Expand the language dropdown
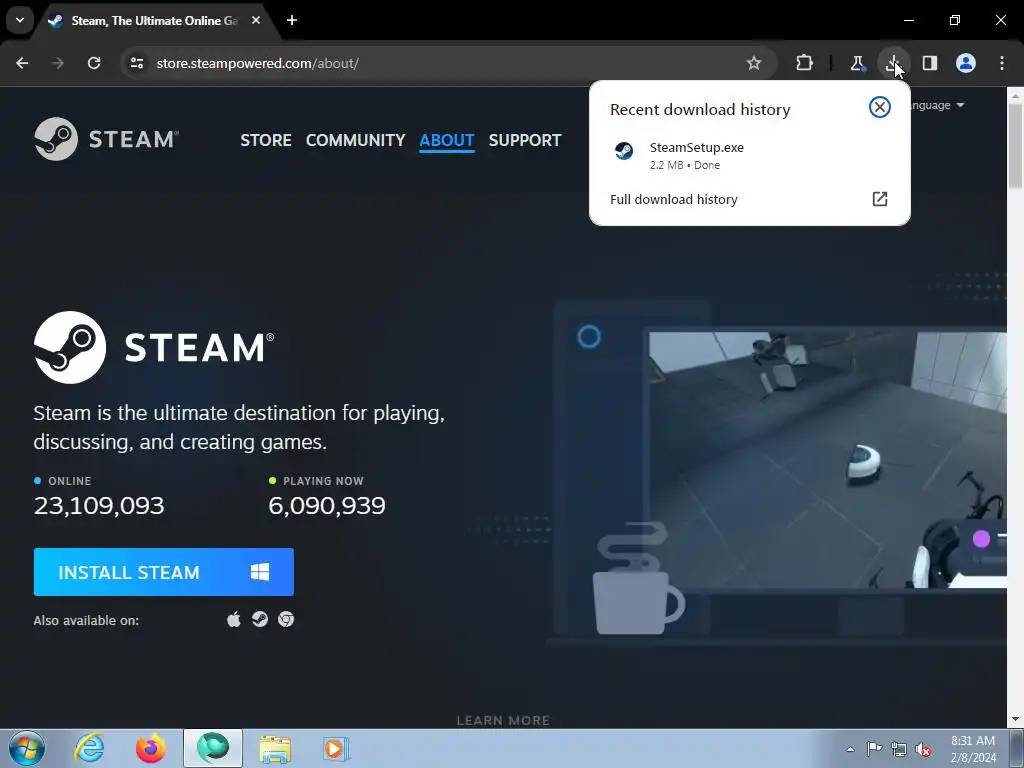The height and width of the screenshot is (768, 1024). point(938,105)
